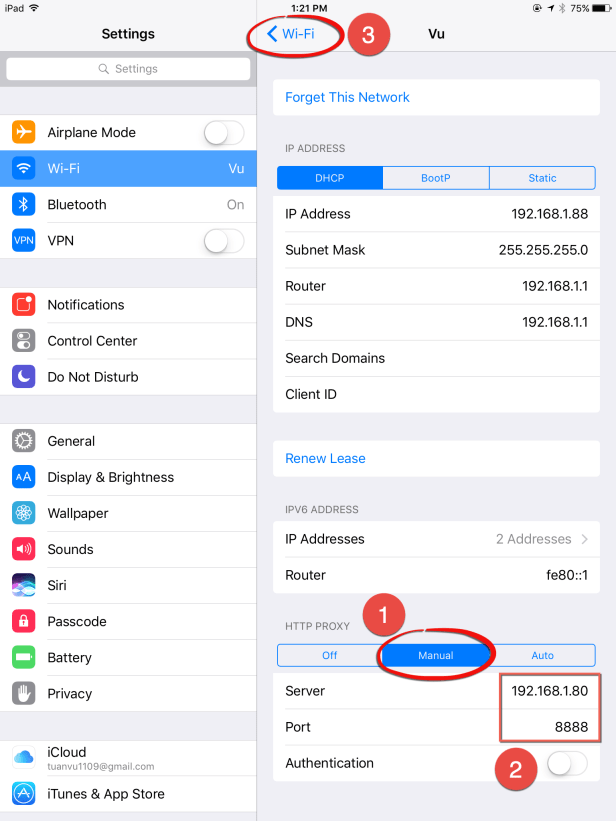The width and height of the screenshot is (616, 821).
Task: Tap the Sounds speaker icon
Action: coord(24,549)
